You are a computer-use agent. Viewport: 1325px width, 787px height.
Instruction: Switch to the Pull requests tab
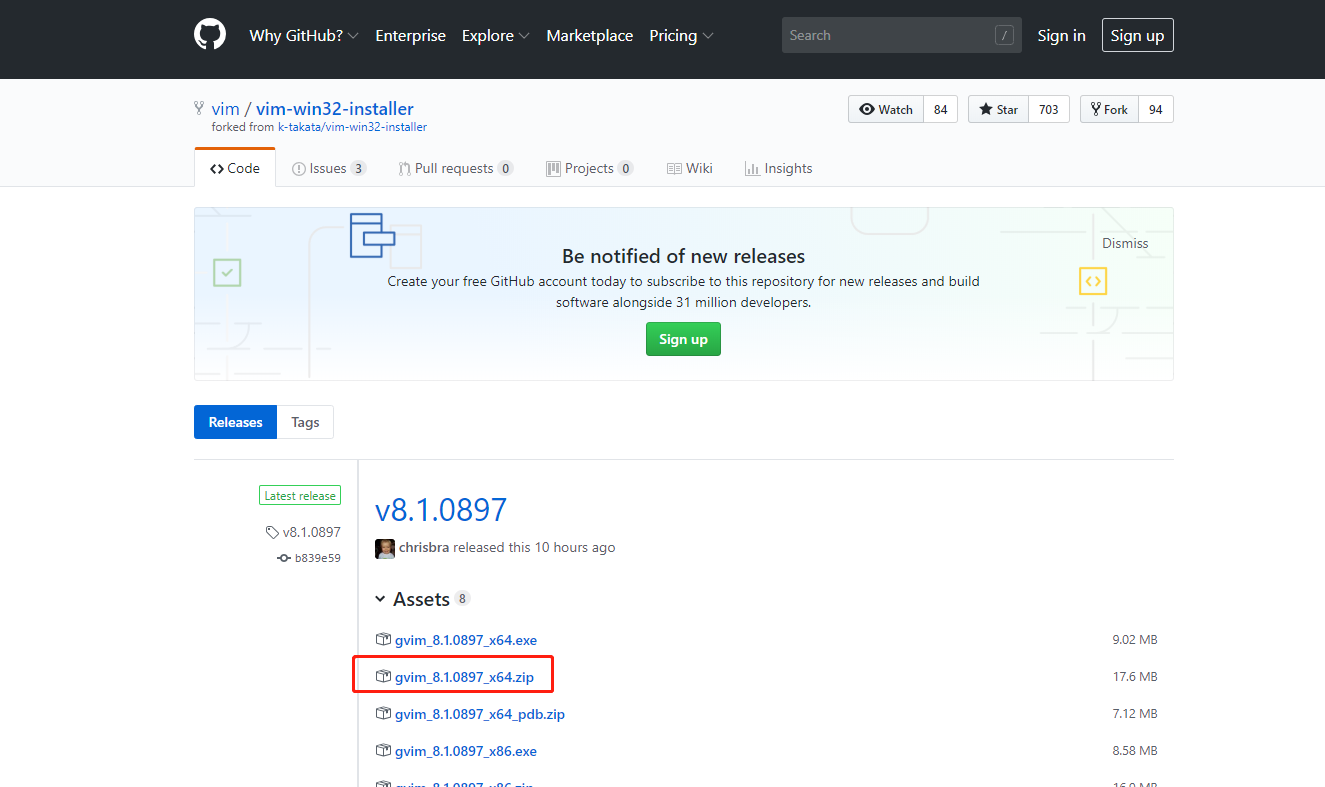coord(456,168)
